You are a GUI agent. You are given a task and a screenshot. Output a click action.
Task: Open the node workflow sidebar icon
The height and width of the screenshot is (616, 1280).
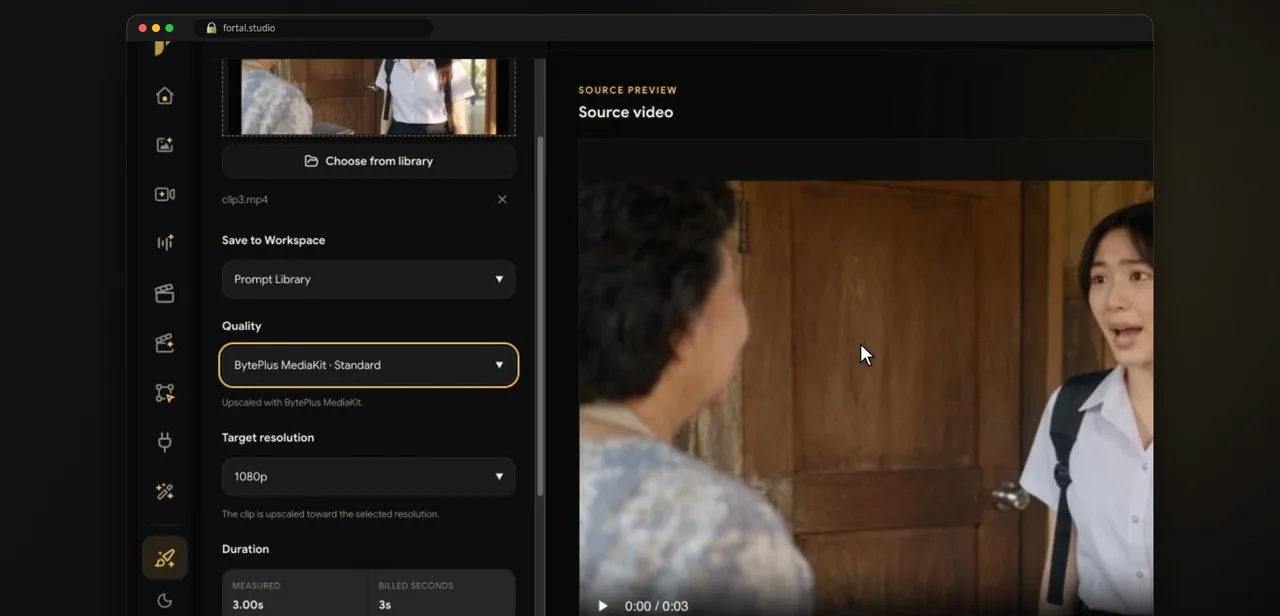[165, 393]
